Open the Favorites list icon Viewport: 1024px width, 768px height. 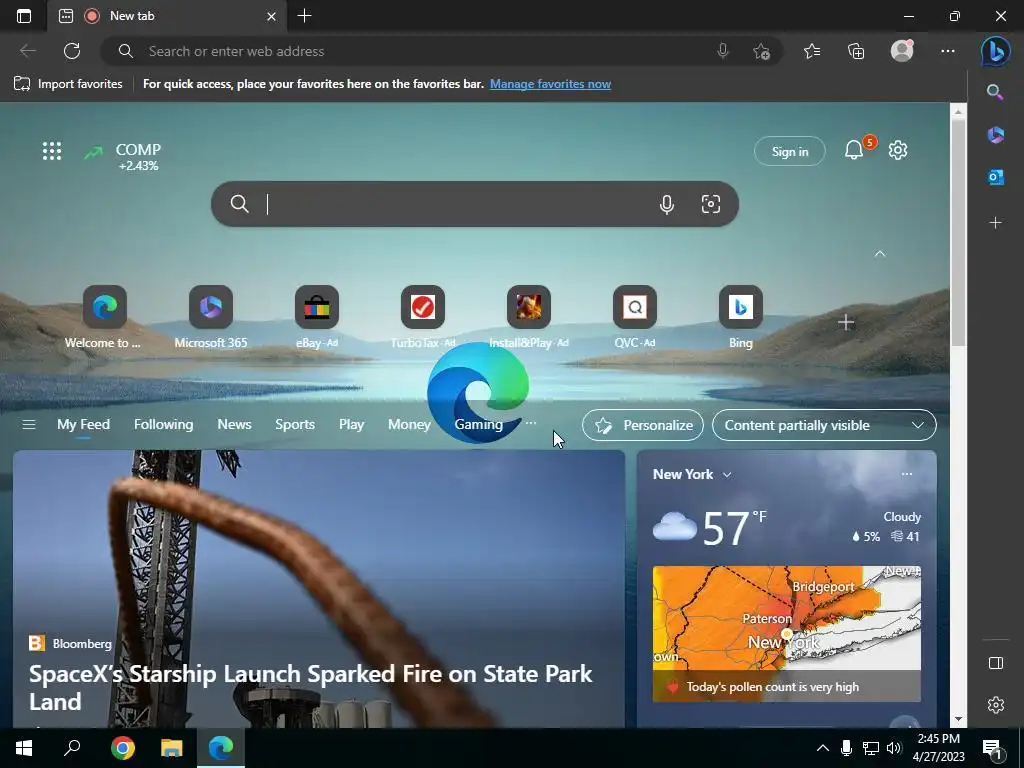click(812, 51)
